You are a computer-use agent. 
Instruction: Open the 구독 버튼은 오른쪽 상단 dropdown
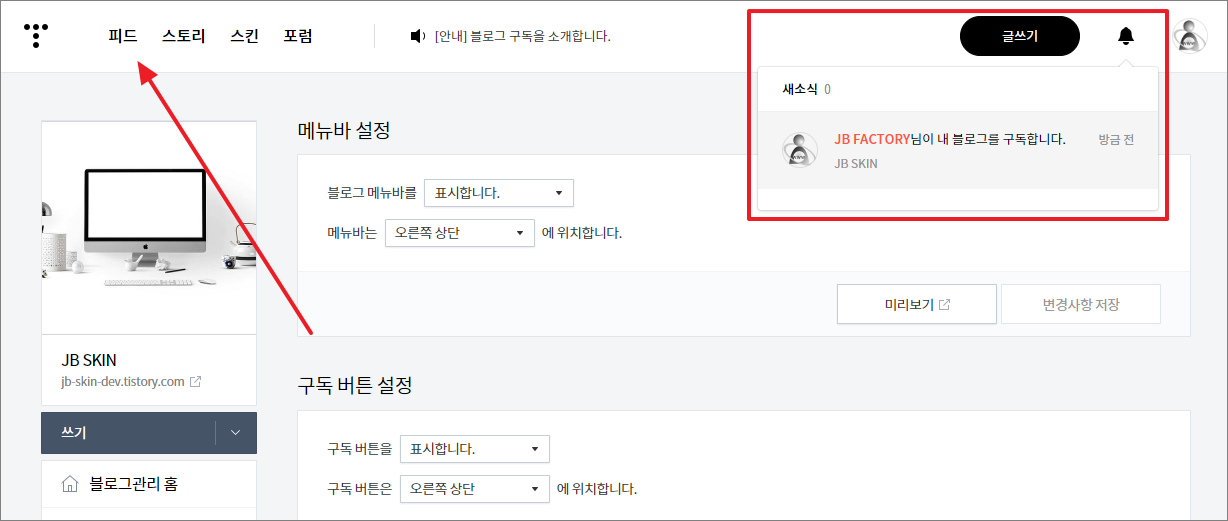tap(475, 489)
